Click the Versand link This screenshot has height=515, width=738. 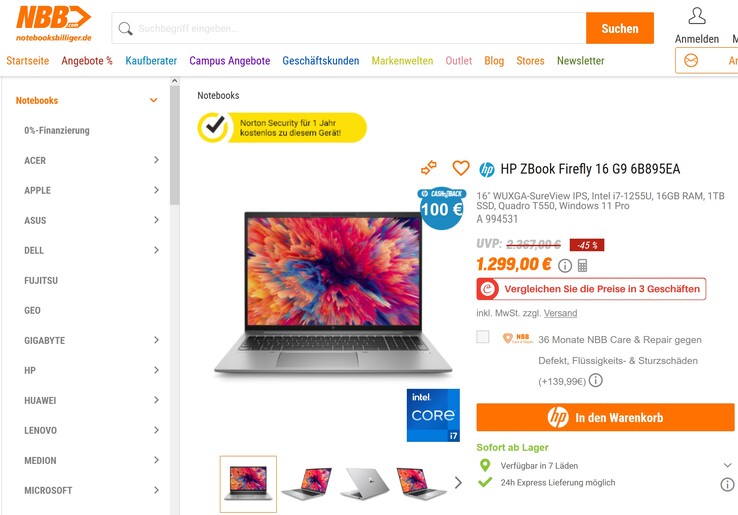[x=560, y=313]
